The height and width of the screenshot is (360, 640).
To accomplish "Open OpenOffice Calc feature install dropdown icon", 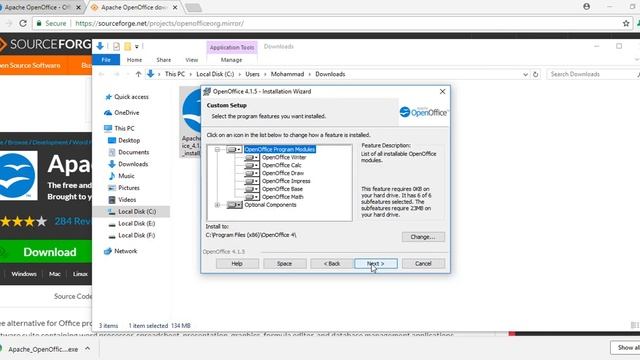I will point(251,165).
